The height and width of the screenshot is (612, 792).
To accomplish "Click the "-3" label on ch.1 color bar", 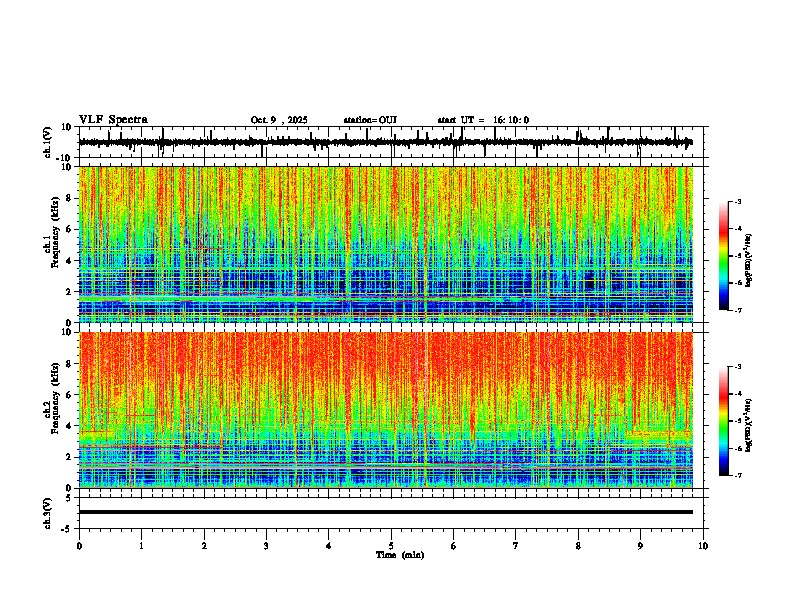I will pos(736,201).
